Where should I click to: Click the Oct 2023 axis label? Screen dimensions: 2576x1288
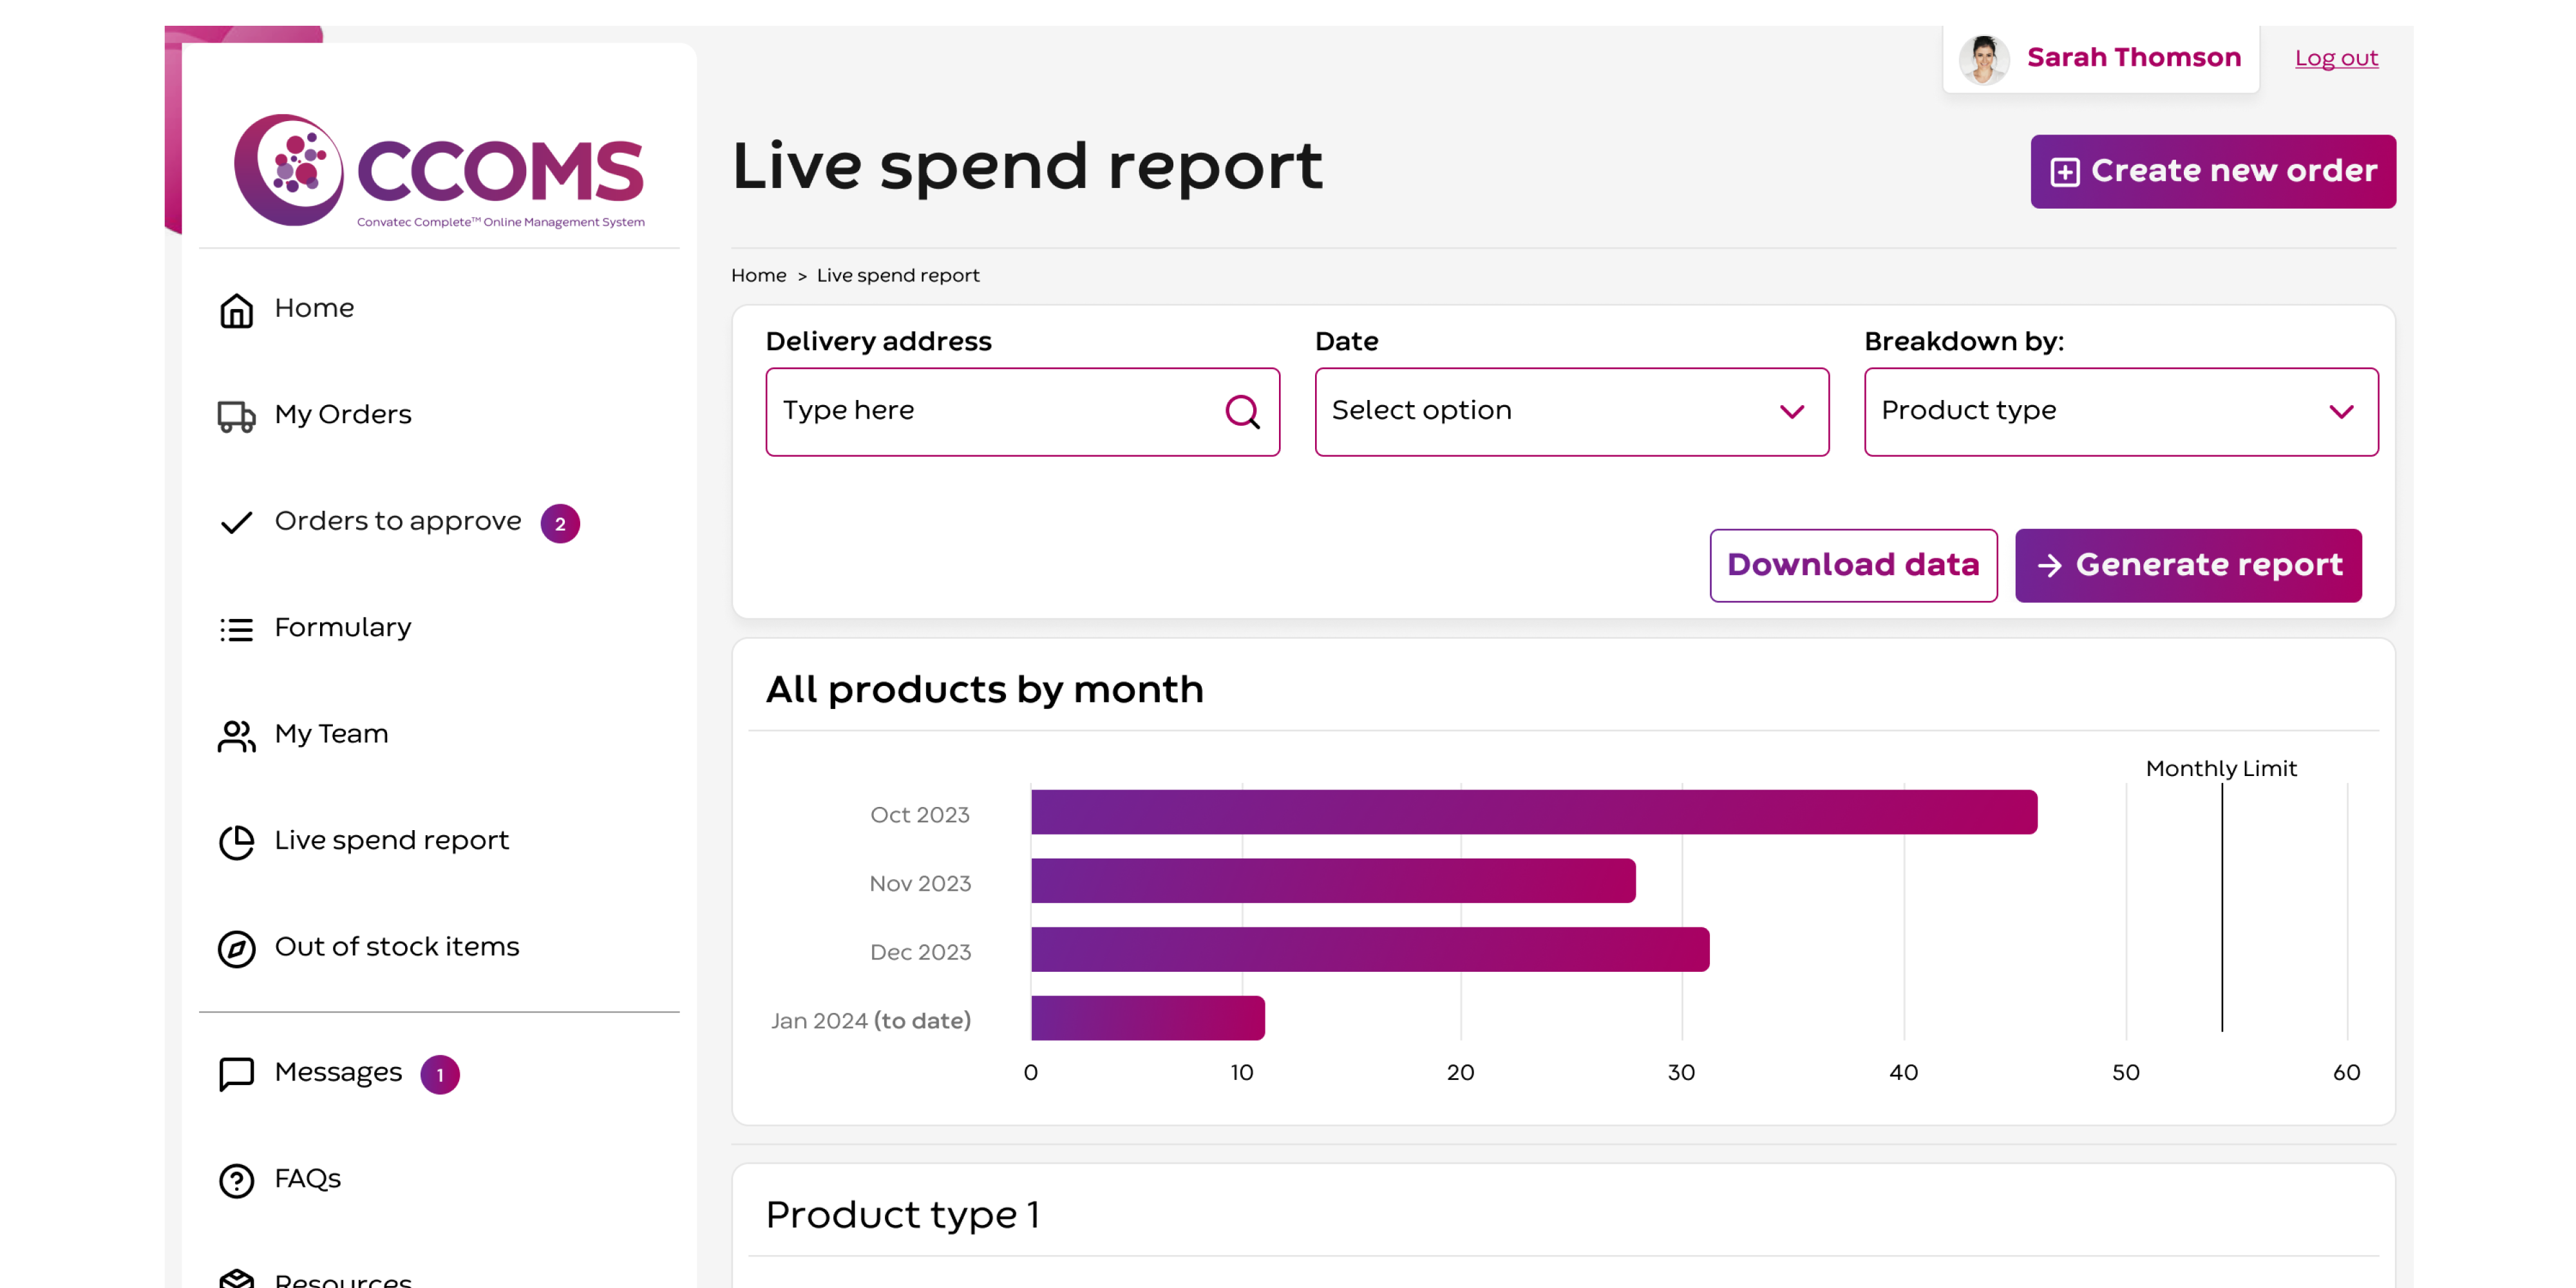click(919, 815)
